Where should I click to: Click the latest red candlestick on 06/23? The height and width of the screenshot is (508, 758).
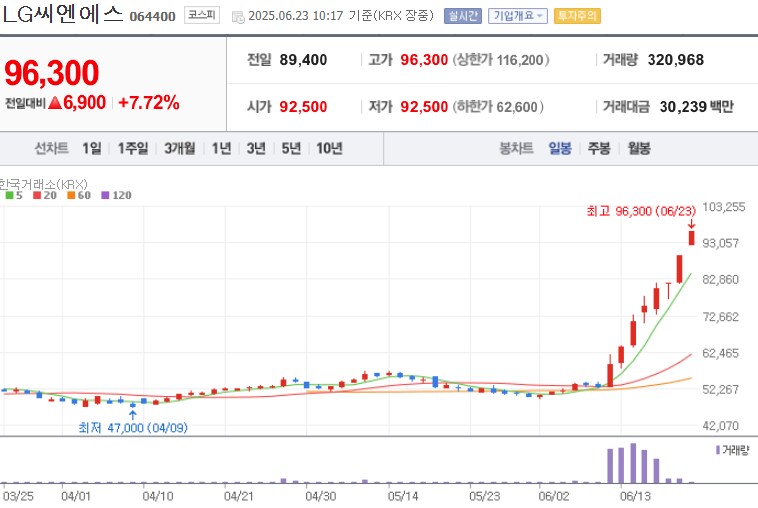click(692, 238)
